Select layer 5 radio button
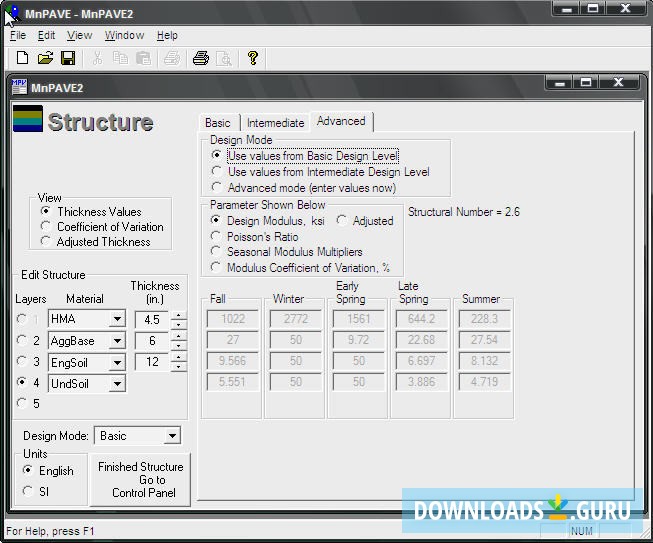 [x=22, y=403]
